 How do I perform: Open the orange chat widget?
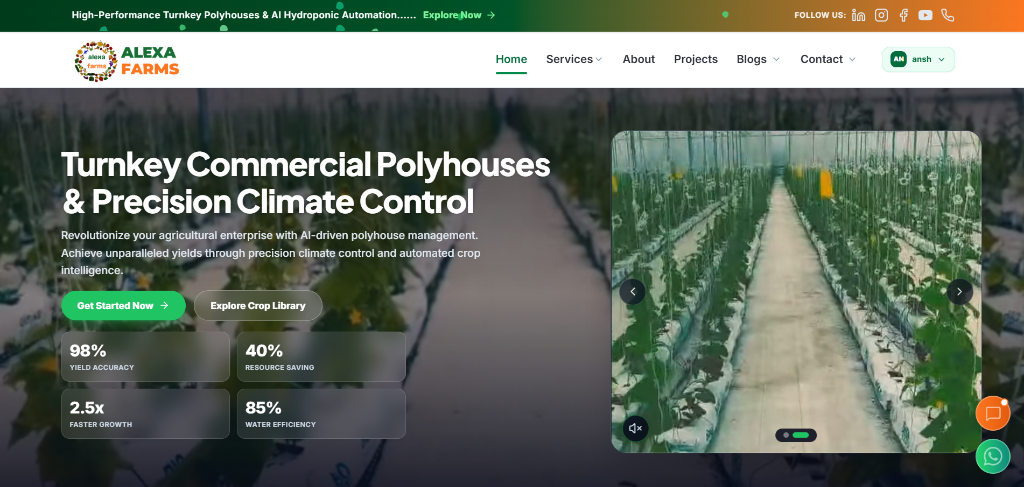(x=993, y=413)
